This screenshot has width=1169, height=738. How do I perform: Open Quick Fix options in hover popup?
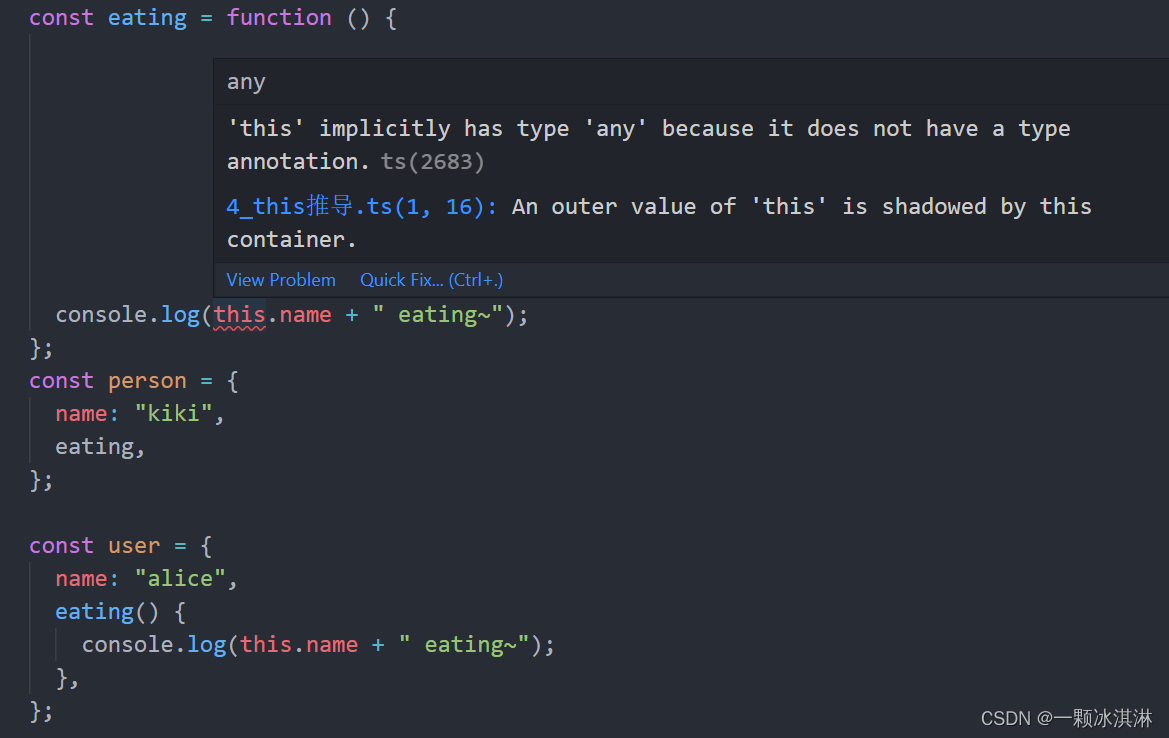pos(431,280)
